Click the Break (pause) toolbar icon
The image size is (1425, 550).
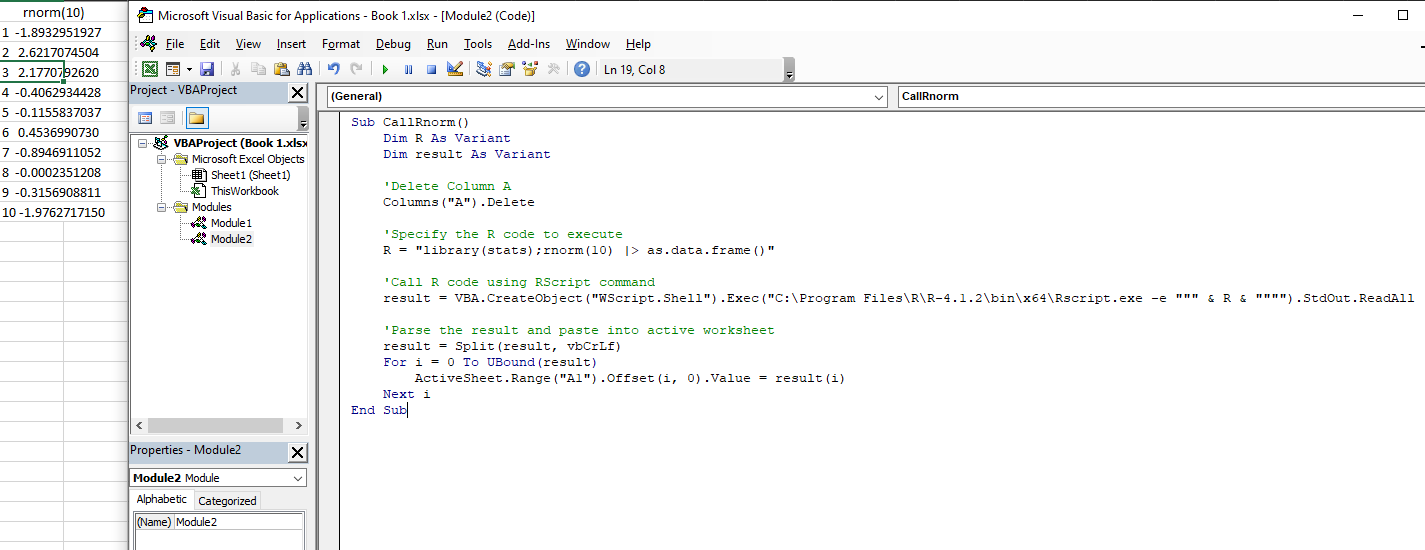pyautogui.click(x=408, y=69)
